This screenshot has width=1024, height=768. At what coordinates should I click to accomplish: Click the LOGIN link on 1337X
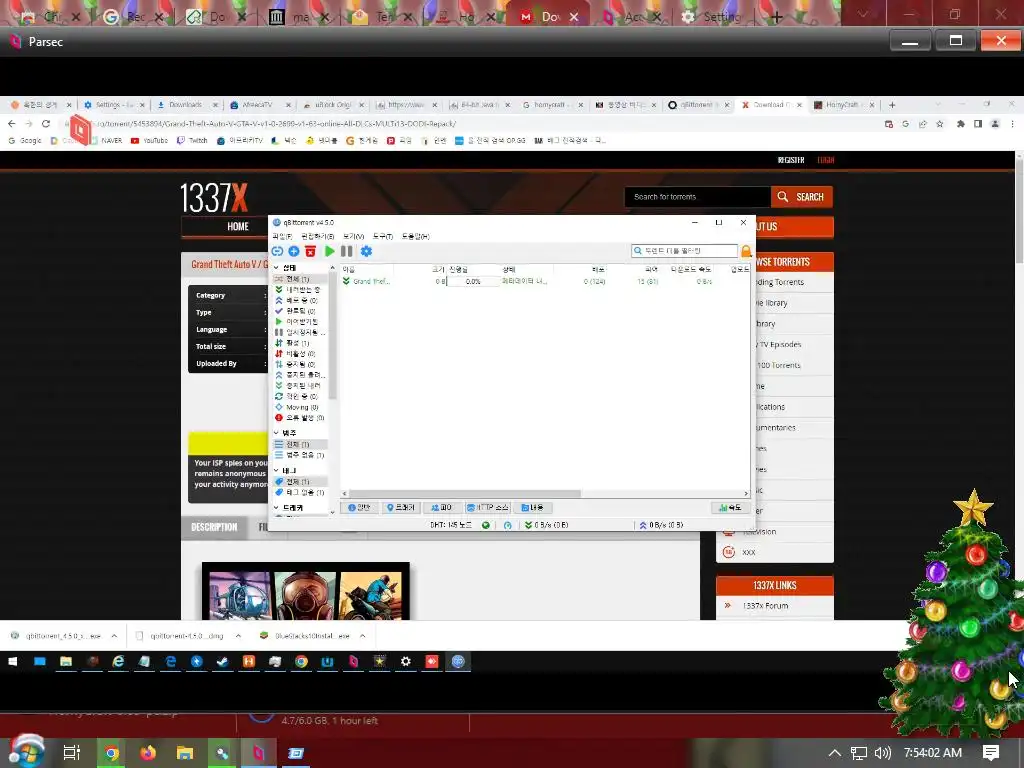[825, 160]
